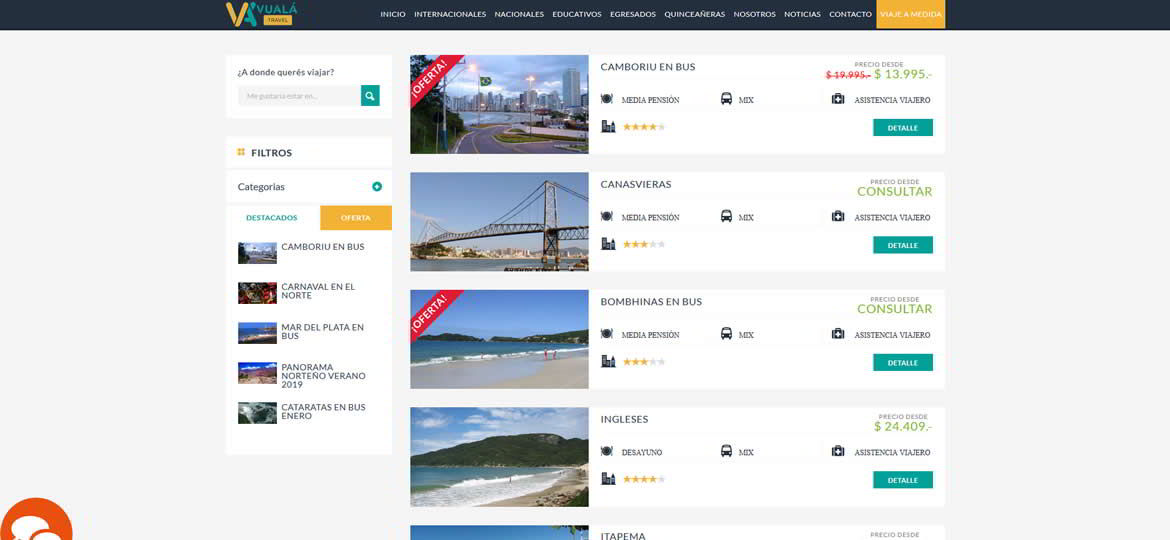
Task: Open Contacto menu item
Action: 850,14
